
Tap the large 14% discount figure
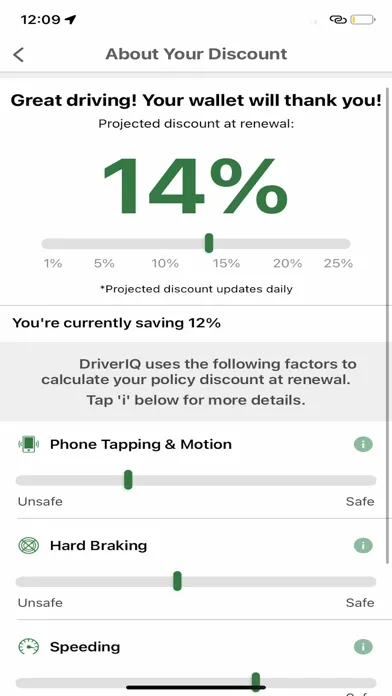click(196, 187)
